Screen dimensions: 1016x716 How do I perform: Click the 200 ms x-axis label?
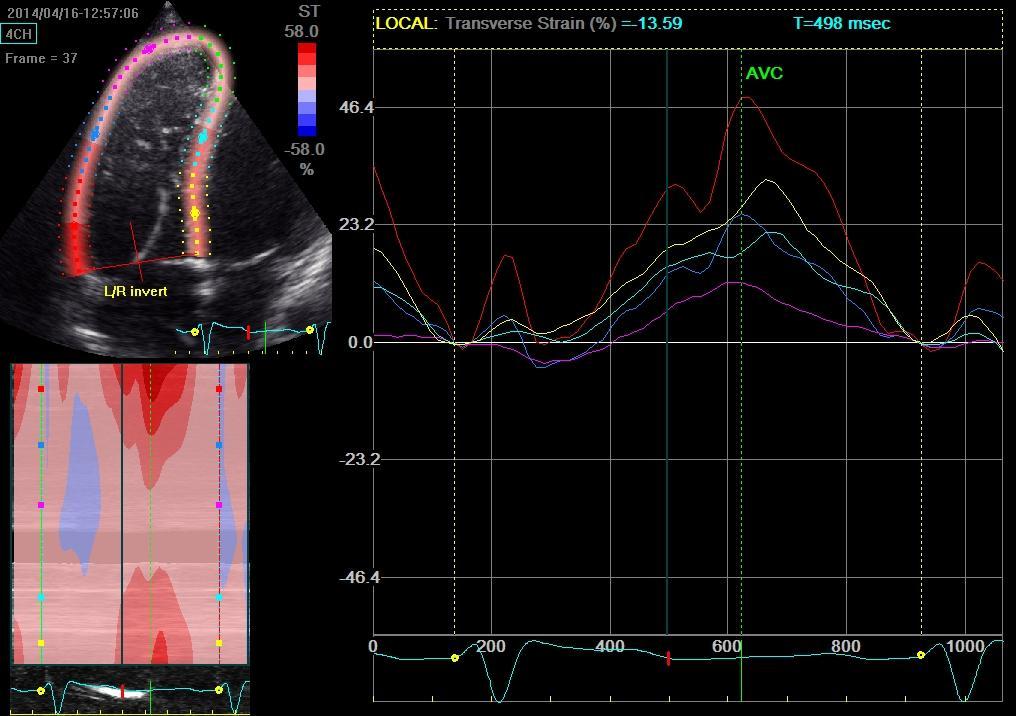491,646
